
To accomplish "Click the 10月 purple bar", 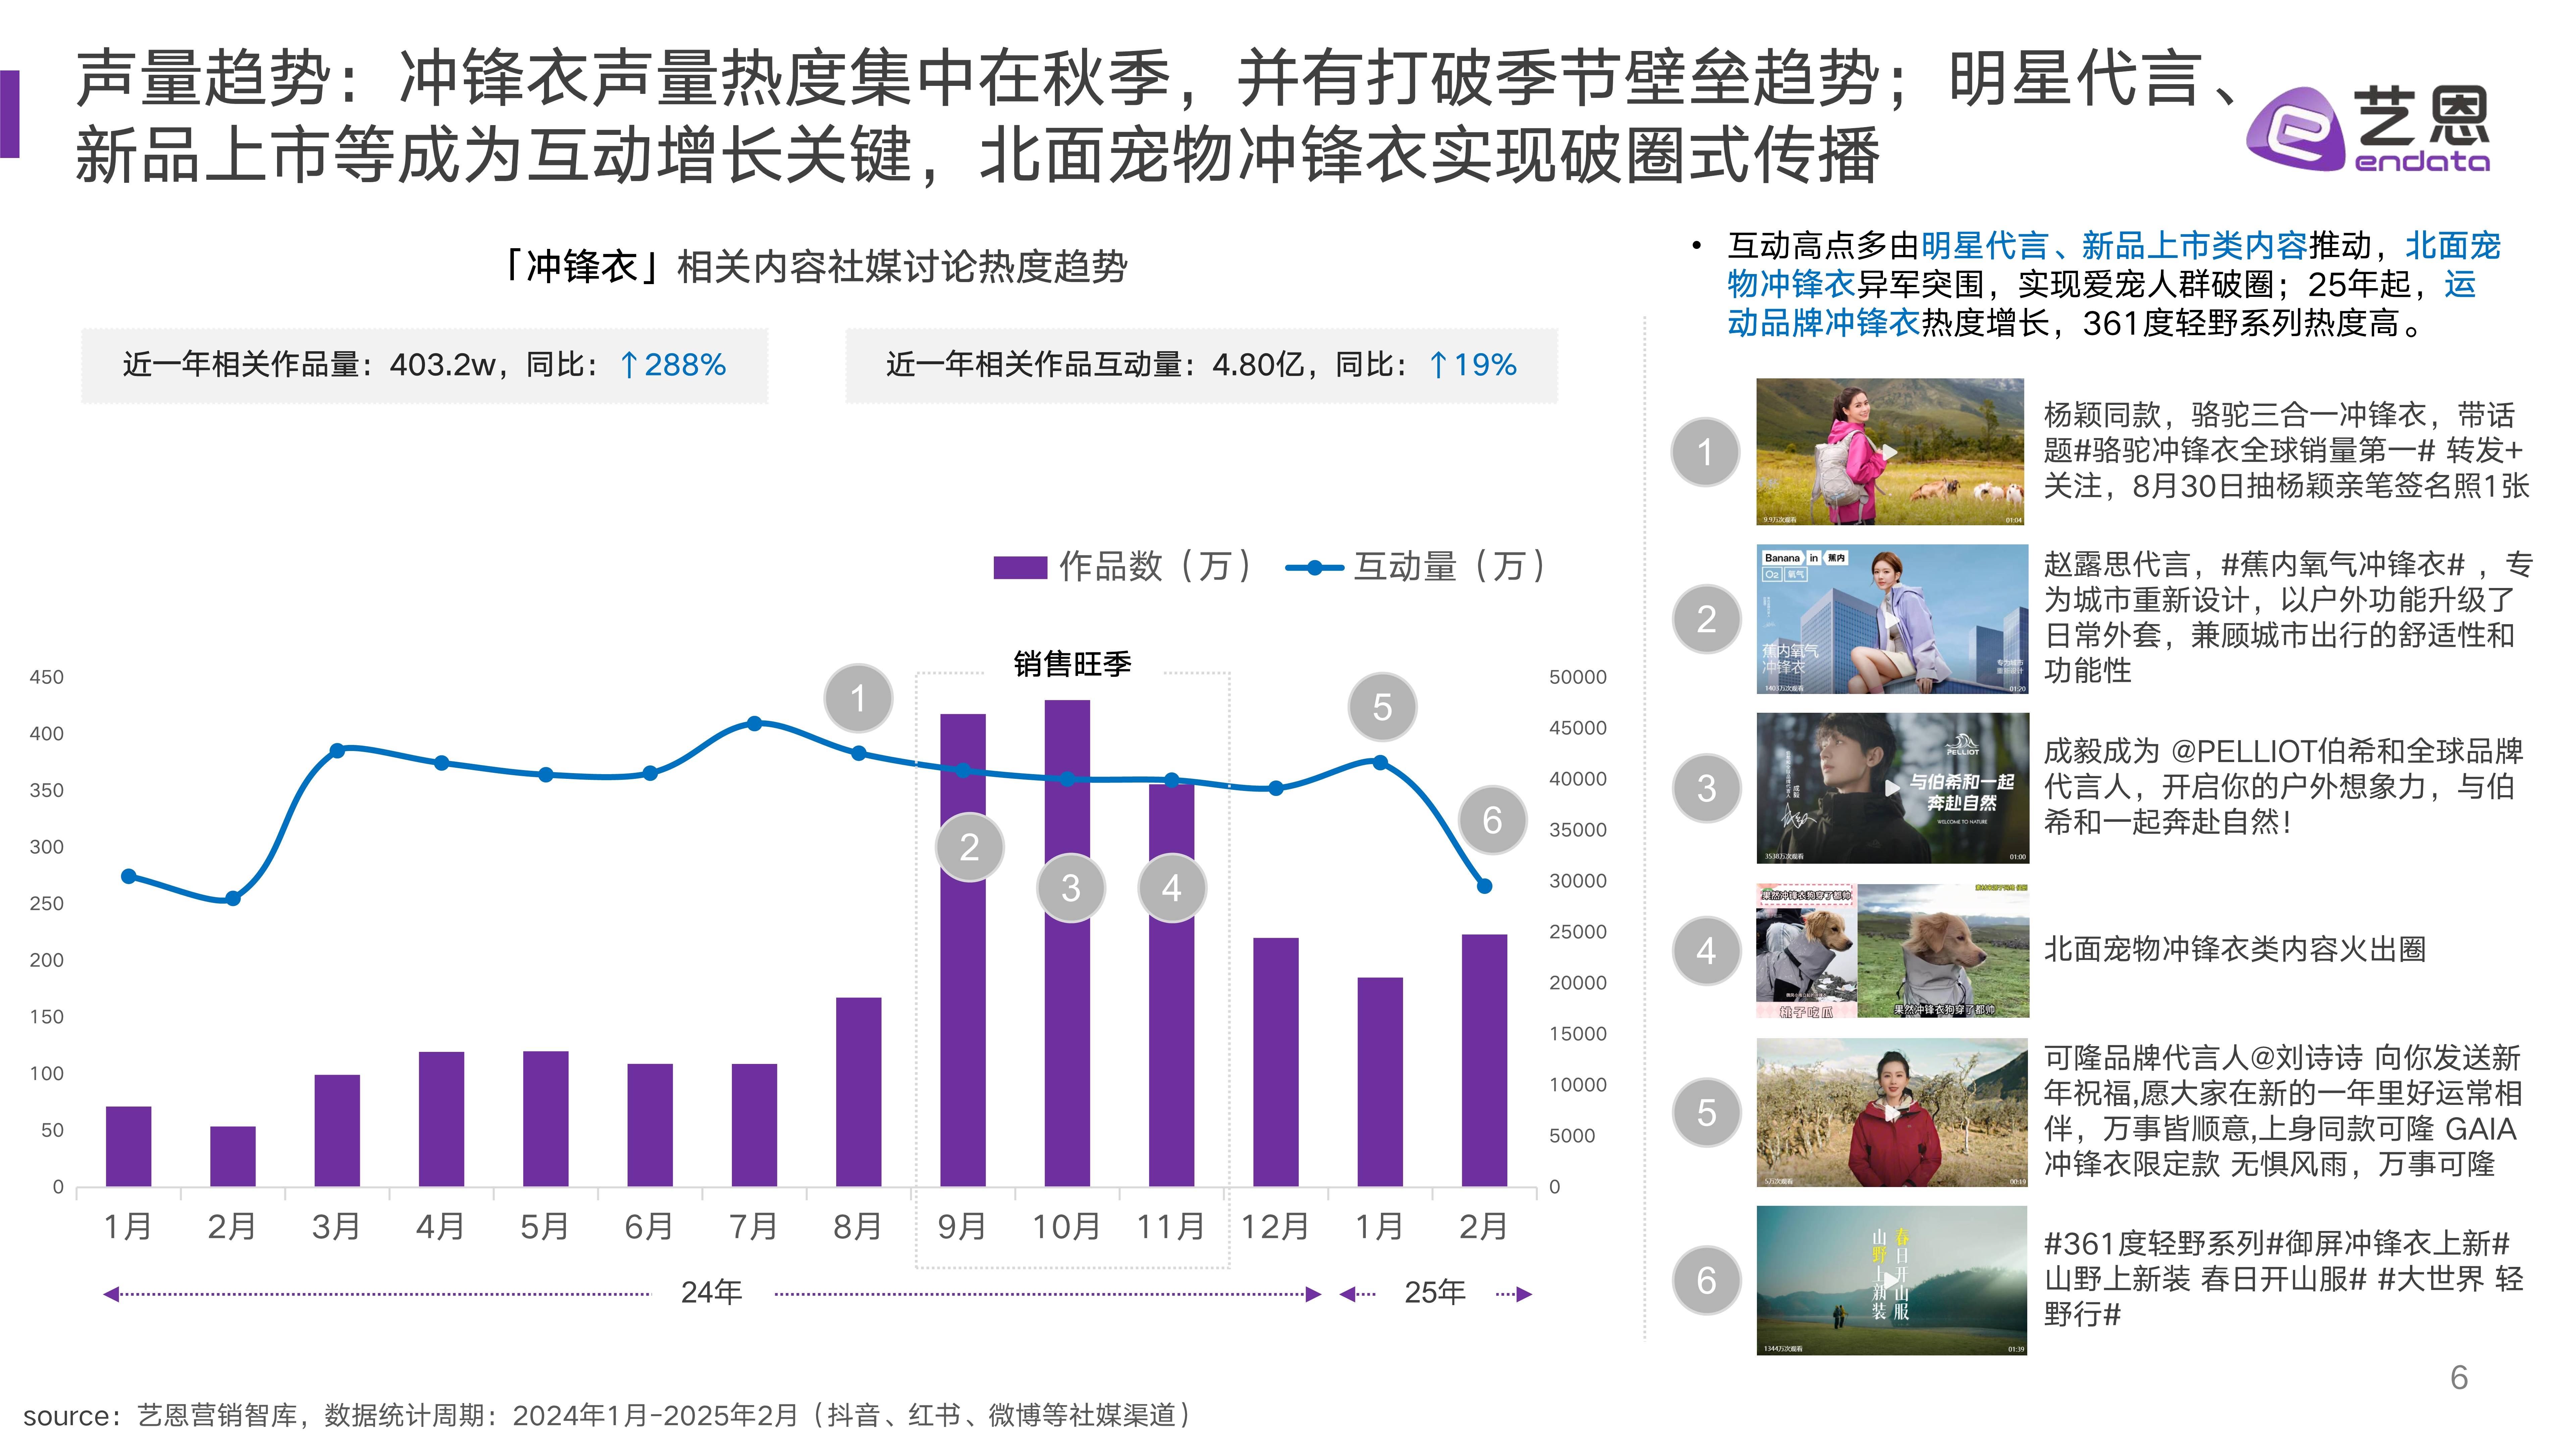I will [x=1067, y=943].
